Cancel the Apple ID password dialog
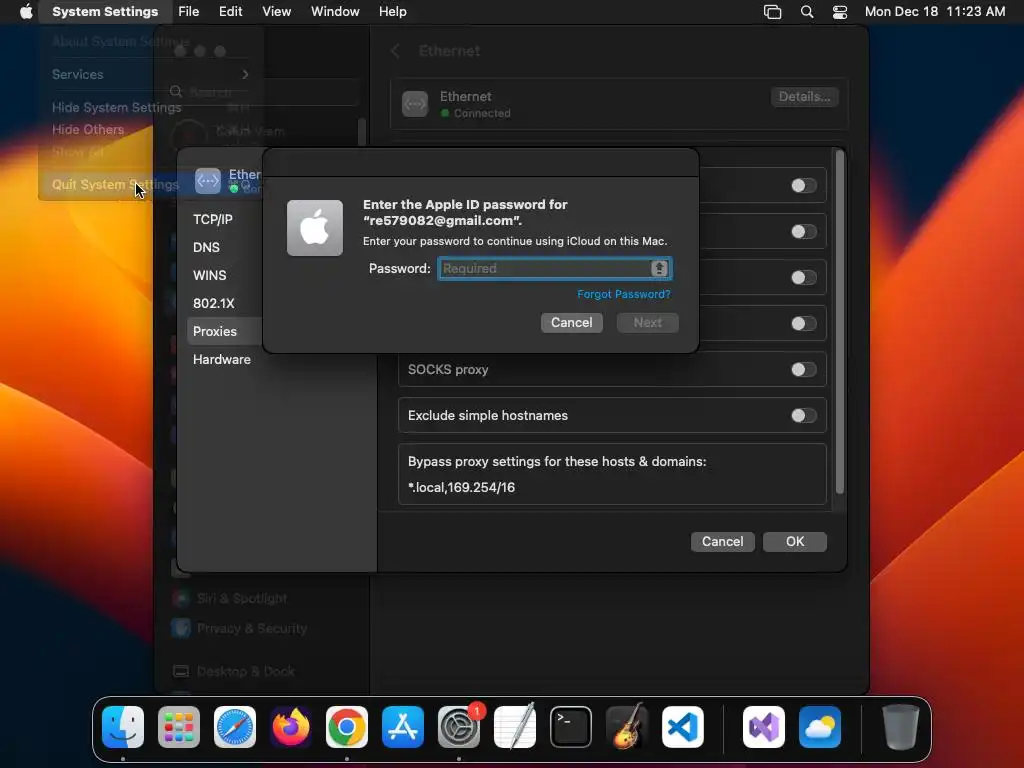 (571, 323)
